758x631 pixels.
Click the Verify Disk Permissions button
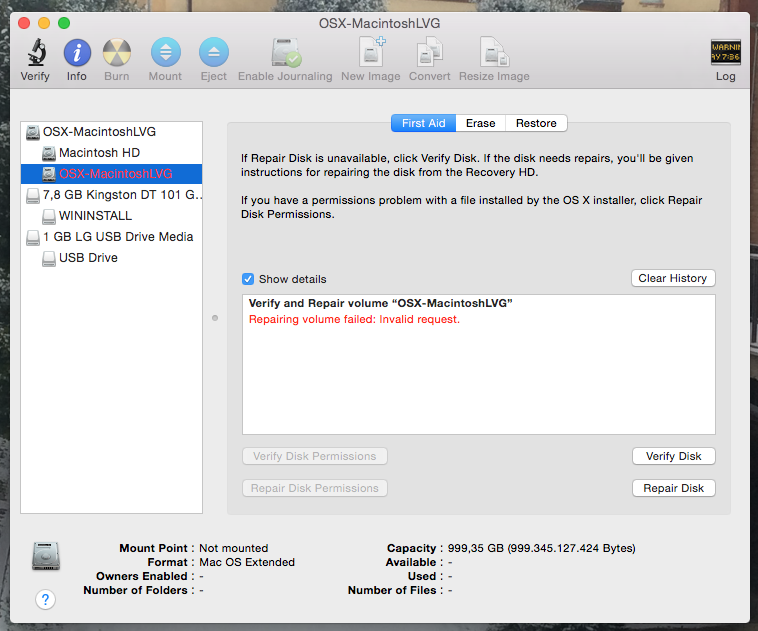[315, 456]
